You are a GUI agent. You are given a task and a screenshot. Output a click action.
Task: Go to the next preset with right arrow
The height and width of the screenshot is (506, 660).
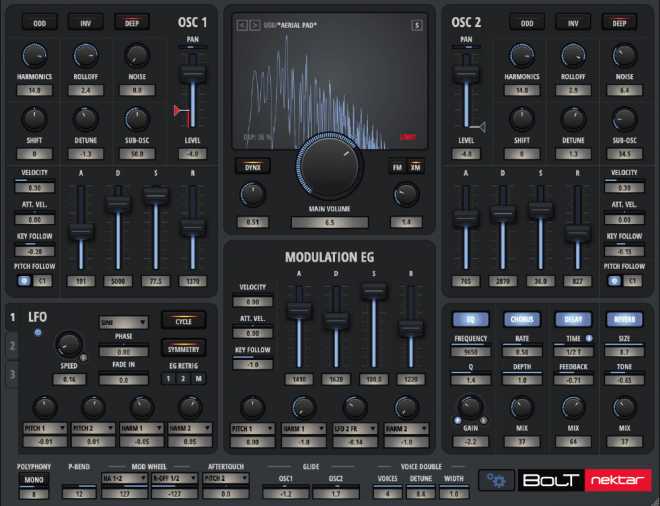(253, 25)
